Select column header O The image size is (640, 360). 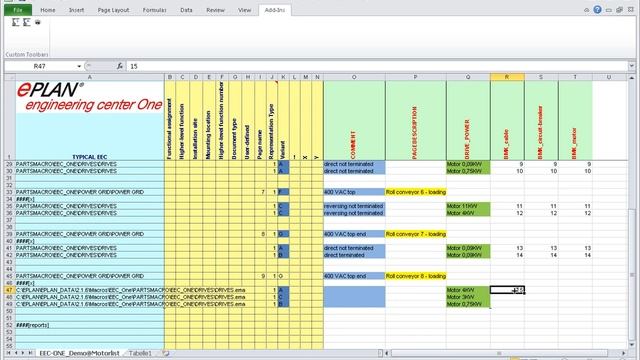[354, 77]
